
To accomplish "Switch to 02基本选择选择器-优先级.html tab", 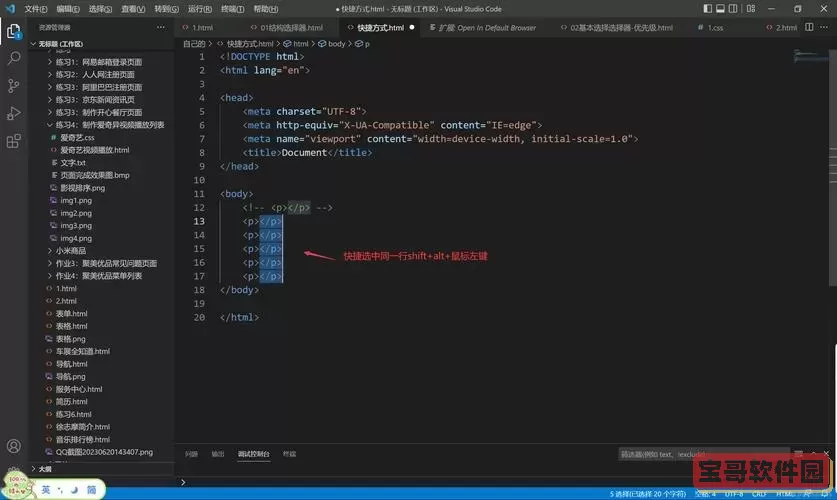I will coord(621,28).
